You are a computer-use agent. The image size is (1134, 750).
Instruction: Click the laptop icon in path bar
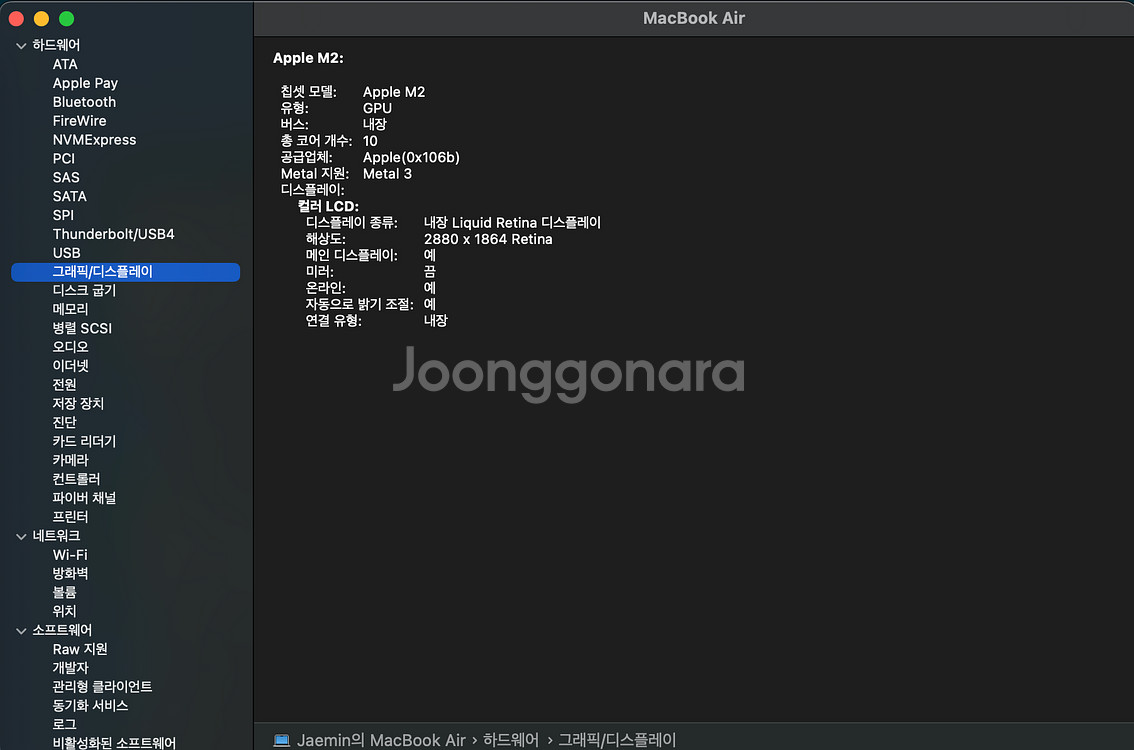pyautogui.click(x=281, y=740)
